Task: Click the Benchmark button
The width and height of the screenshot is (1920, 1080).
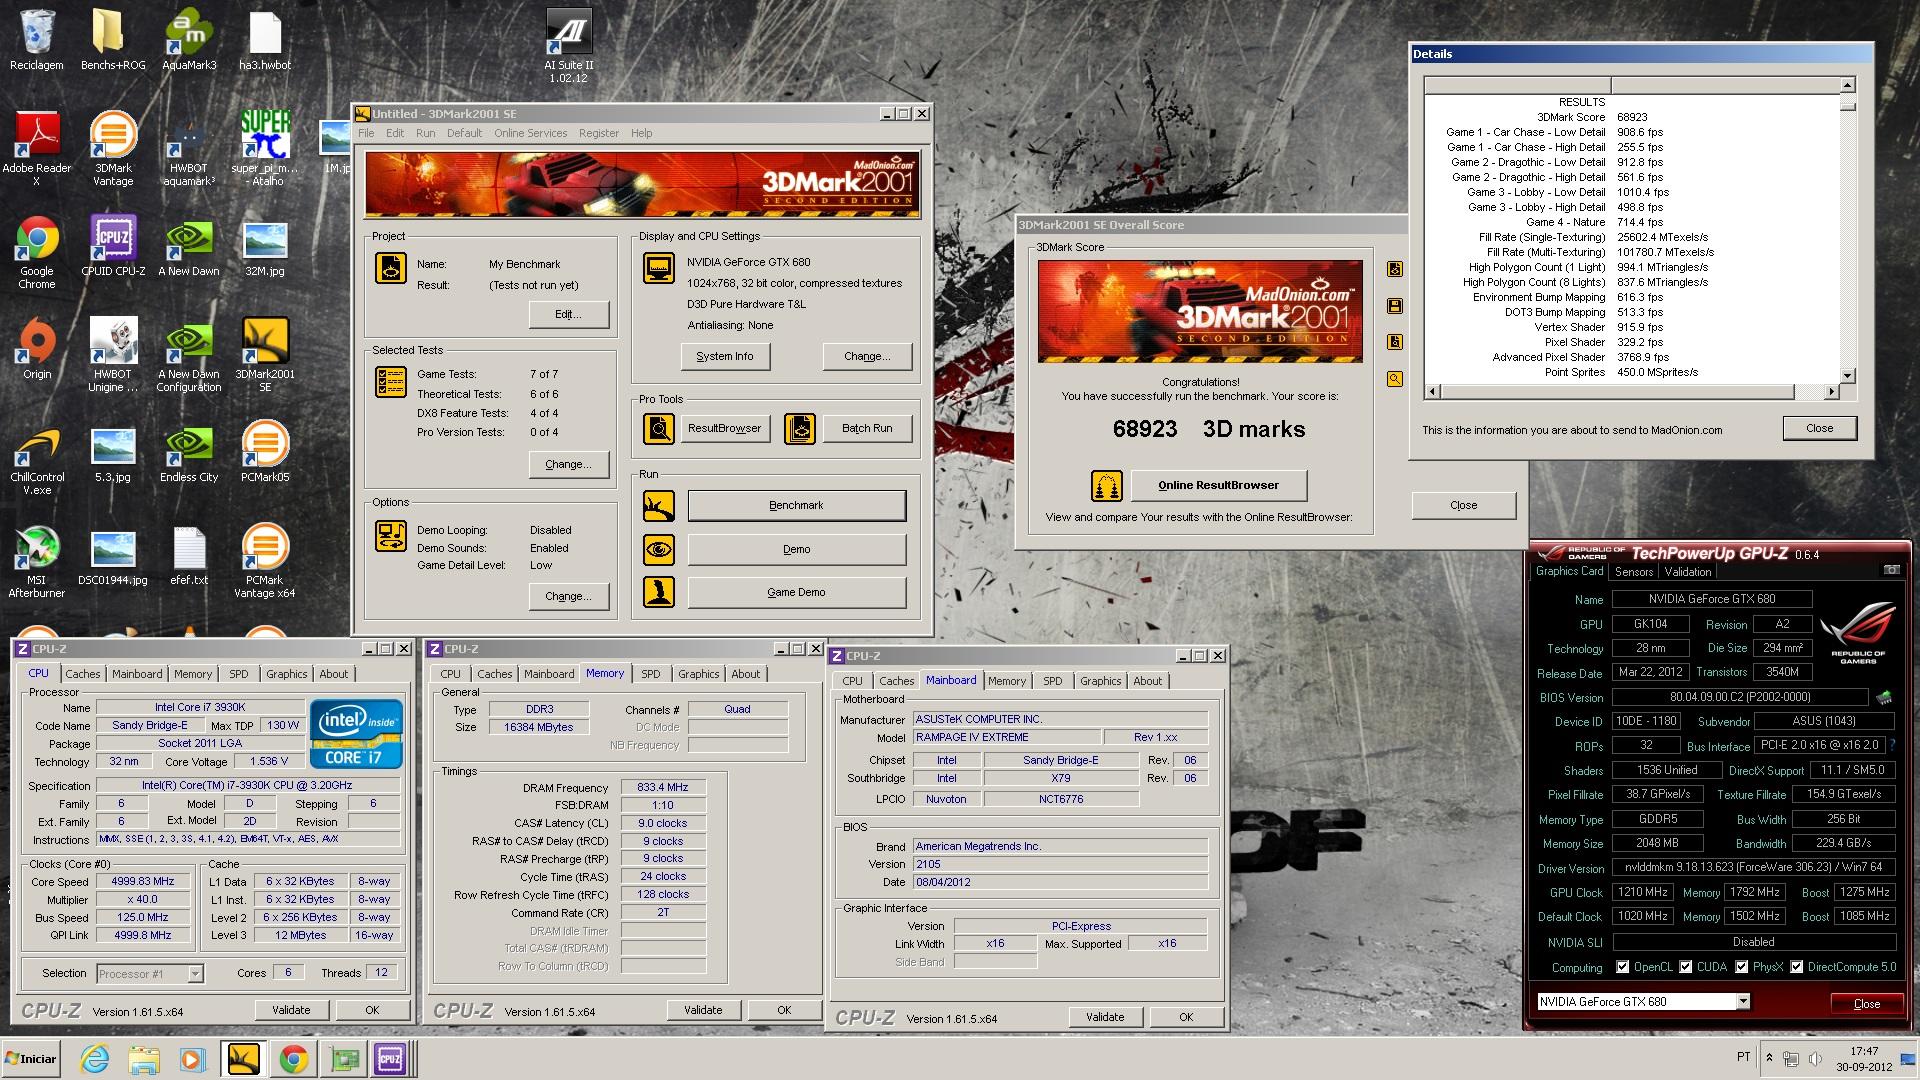Action: 797,506
